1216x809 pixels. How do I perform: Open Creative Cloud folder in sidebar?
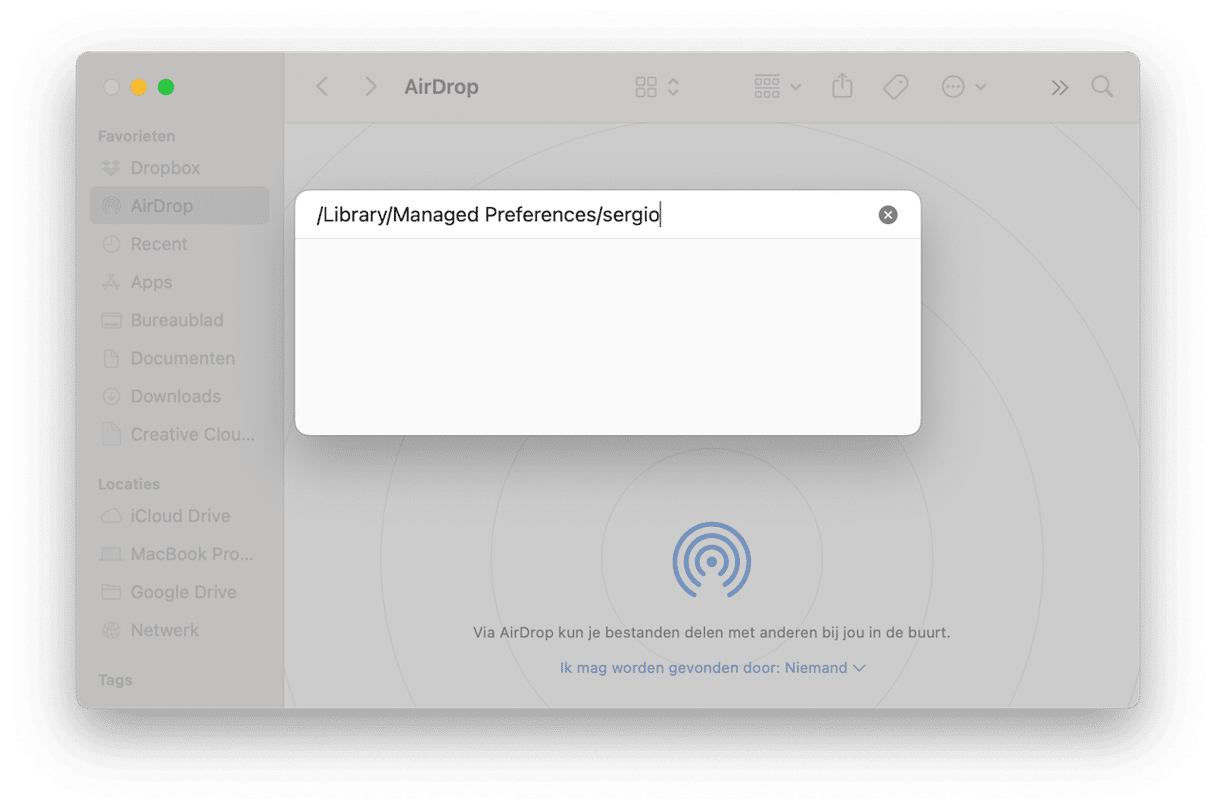[180, 434]
